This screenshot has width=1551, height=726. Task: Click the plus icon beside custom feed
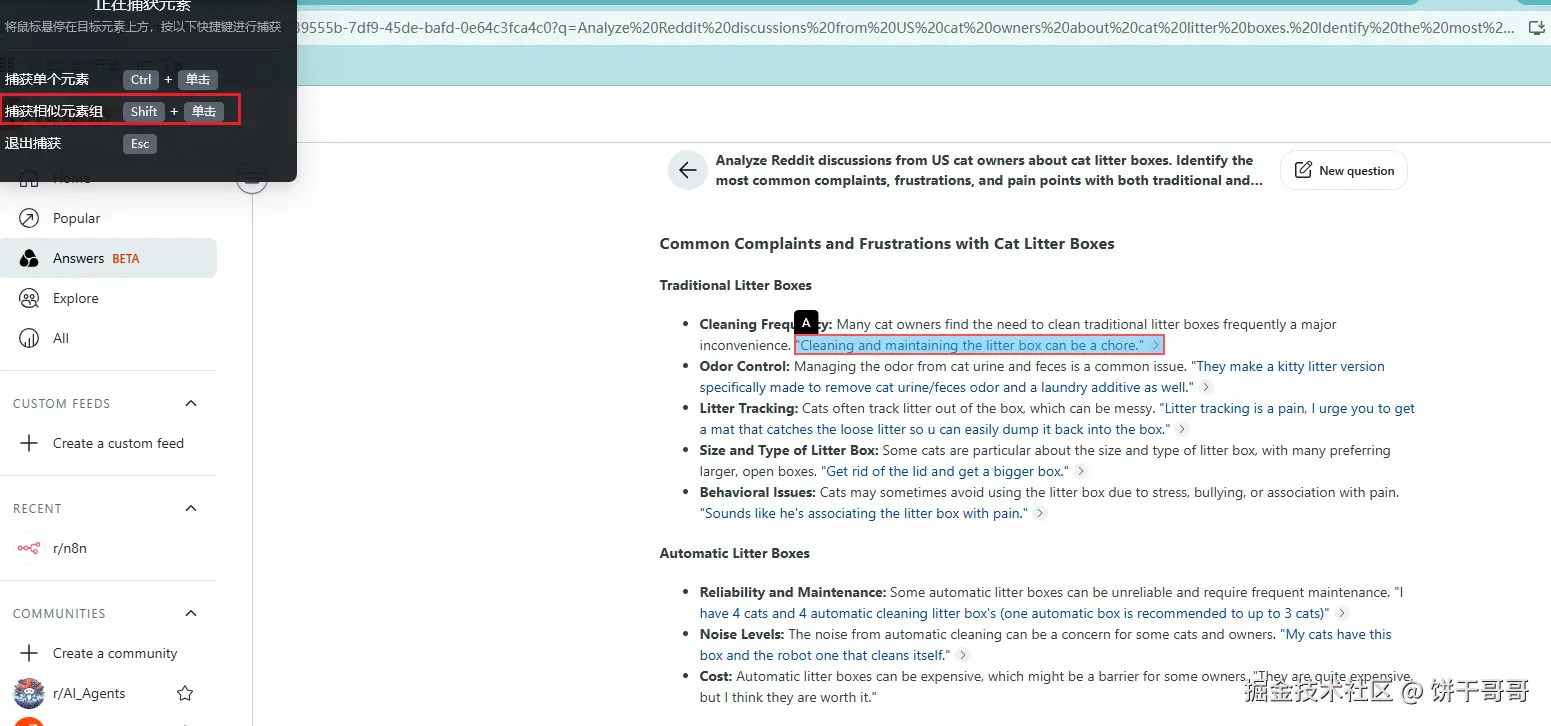[x=30, y=443]
